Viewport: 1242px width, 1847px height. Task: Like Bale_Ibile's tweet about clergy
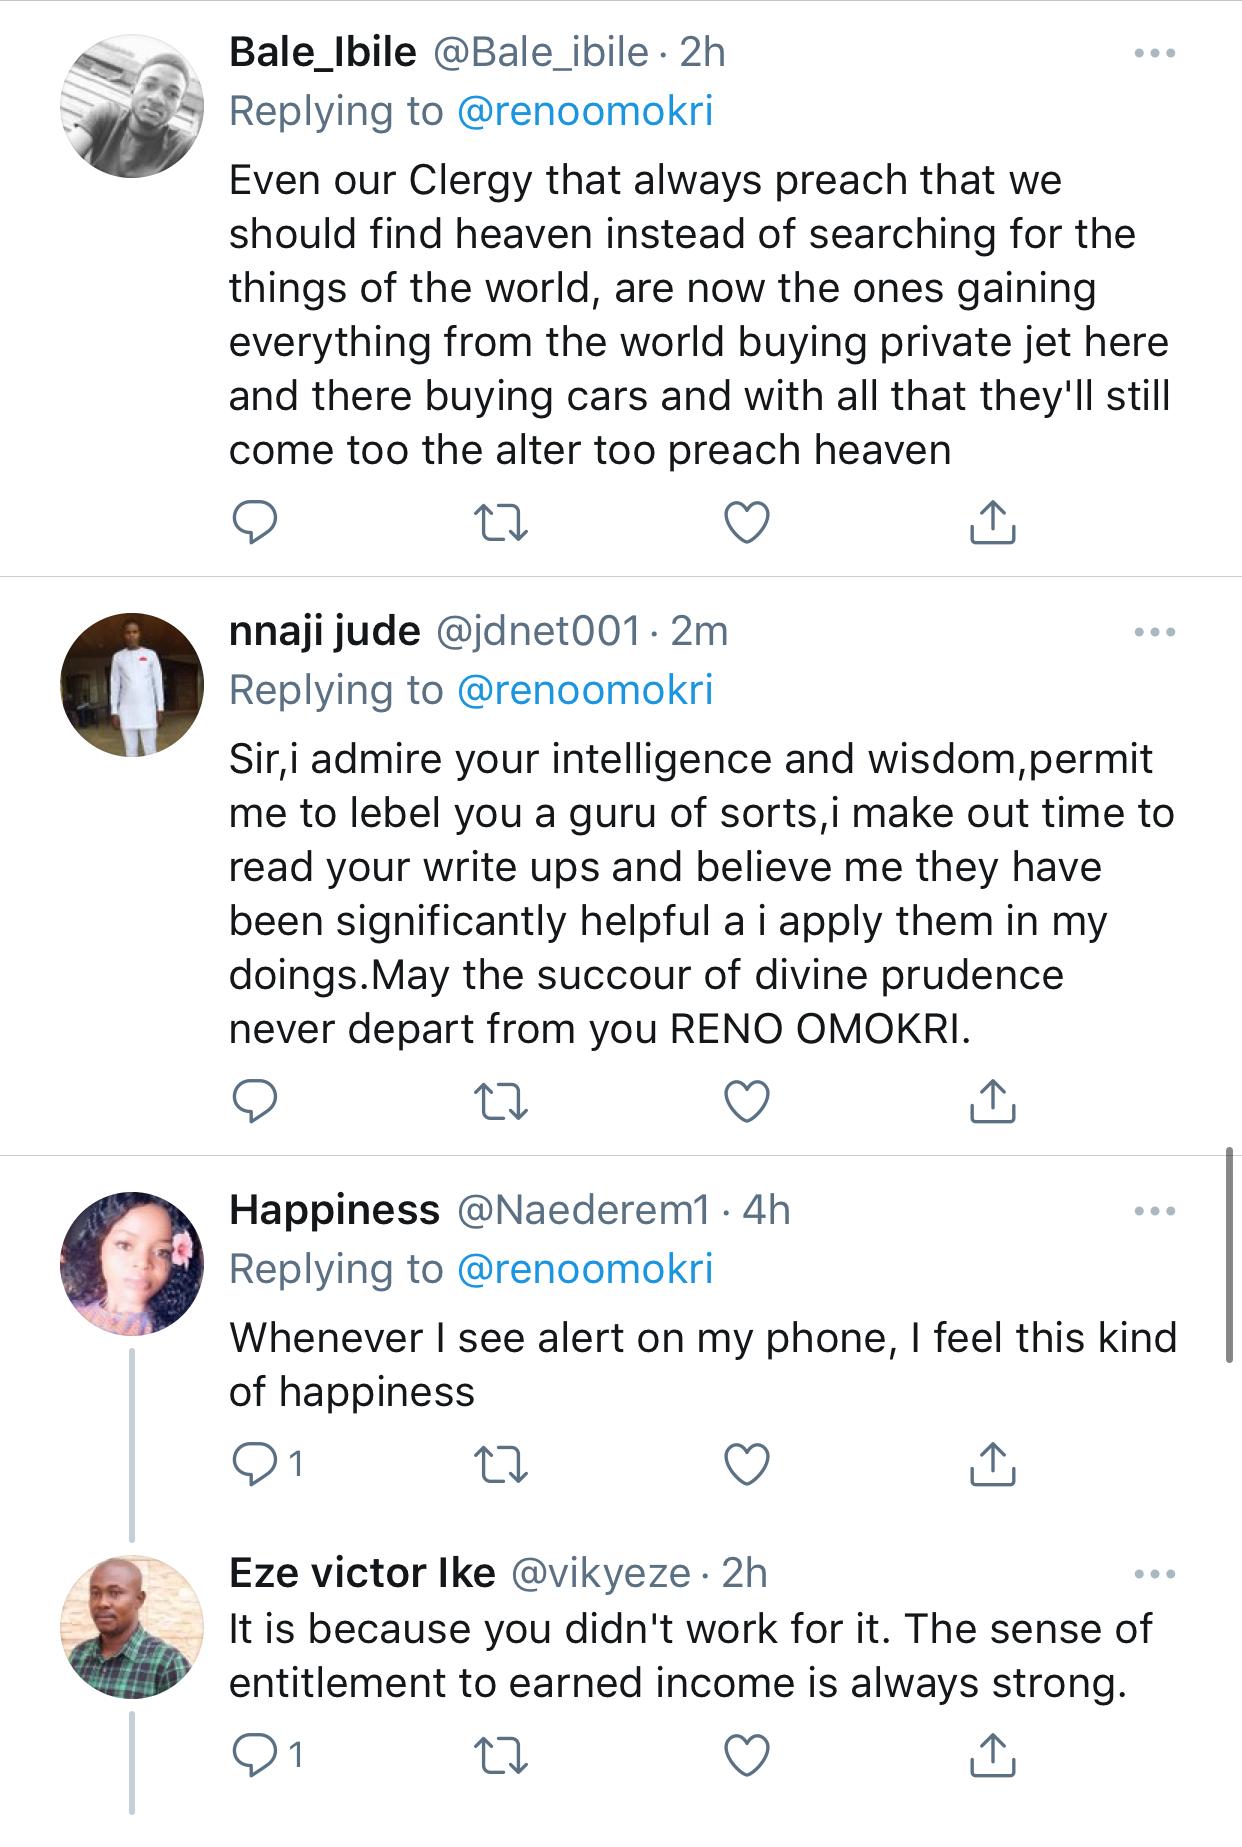click(x=746, y=522)
